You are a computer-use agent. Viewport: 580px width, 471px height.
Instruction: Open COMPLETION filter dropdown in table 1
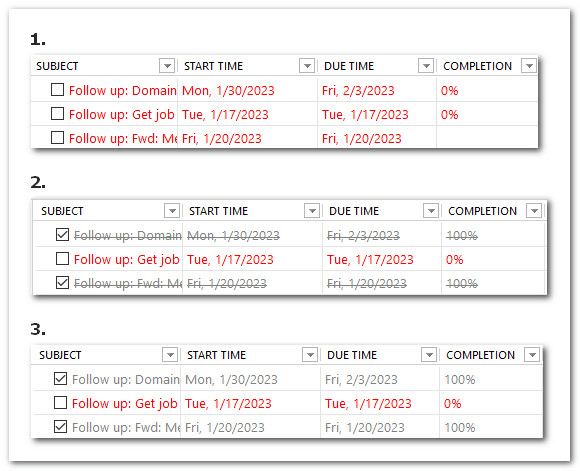pyautogui.click(x=529, y=66)
